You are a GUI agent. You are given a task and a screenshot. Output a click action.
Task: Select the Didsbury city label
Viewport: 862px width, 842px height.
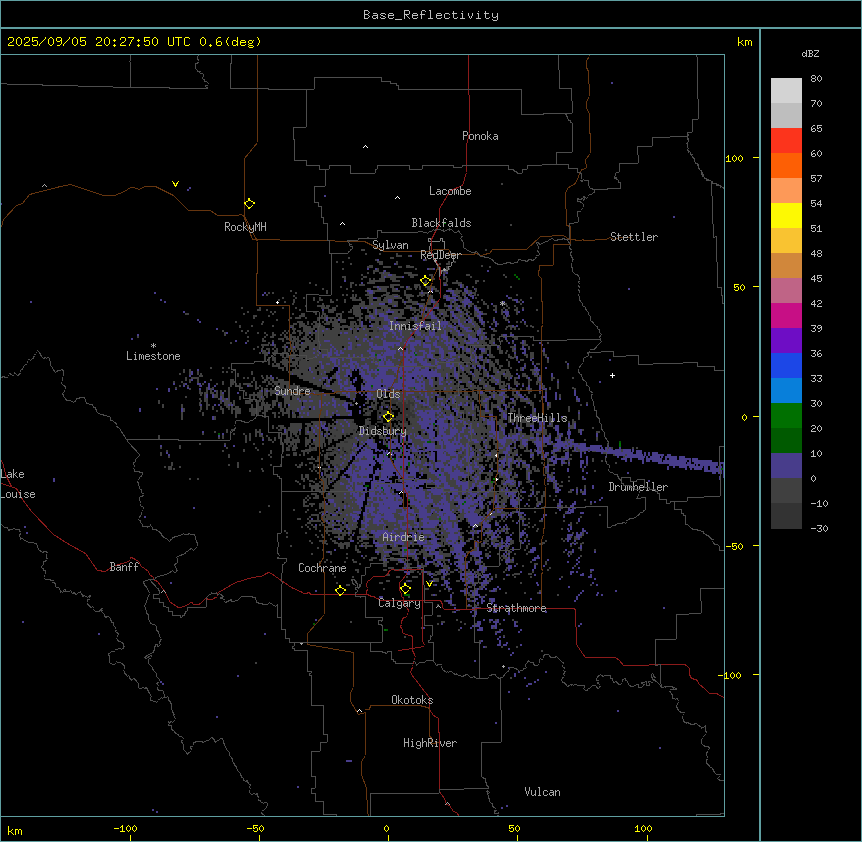pos(383,431)
